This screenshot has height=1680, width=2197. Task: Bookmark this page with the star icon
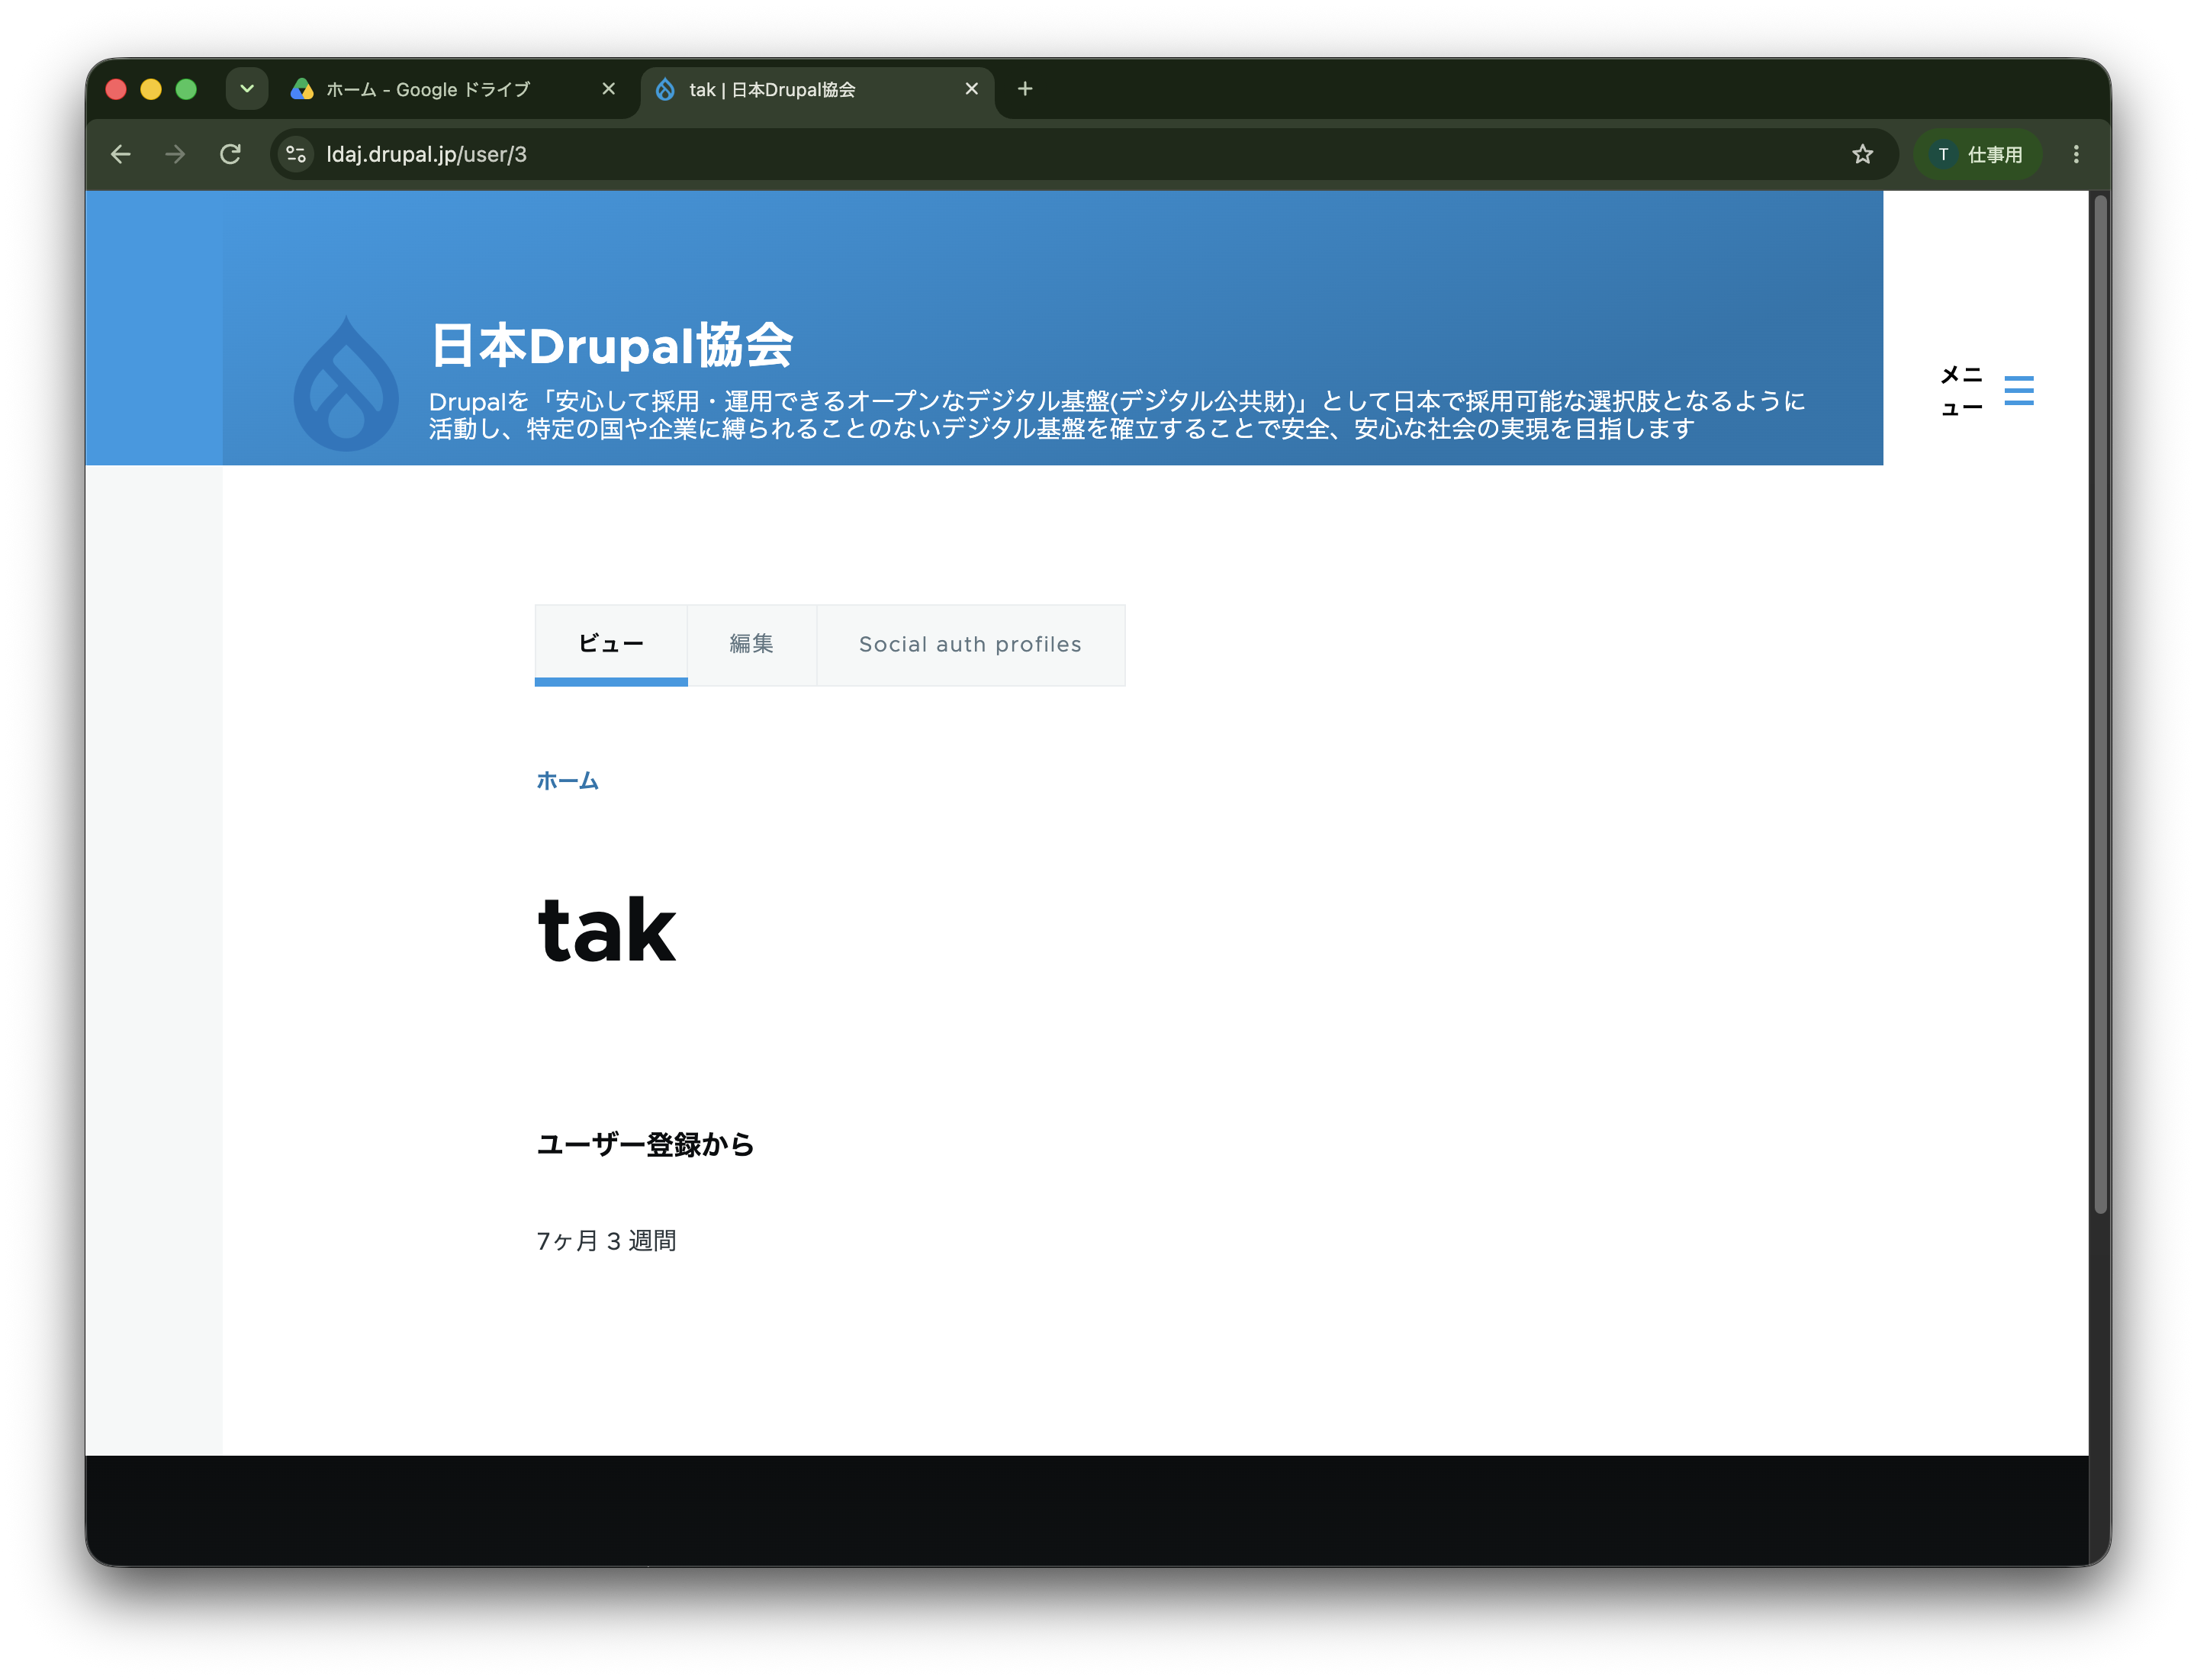tap(1862, 154)
